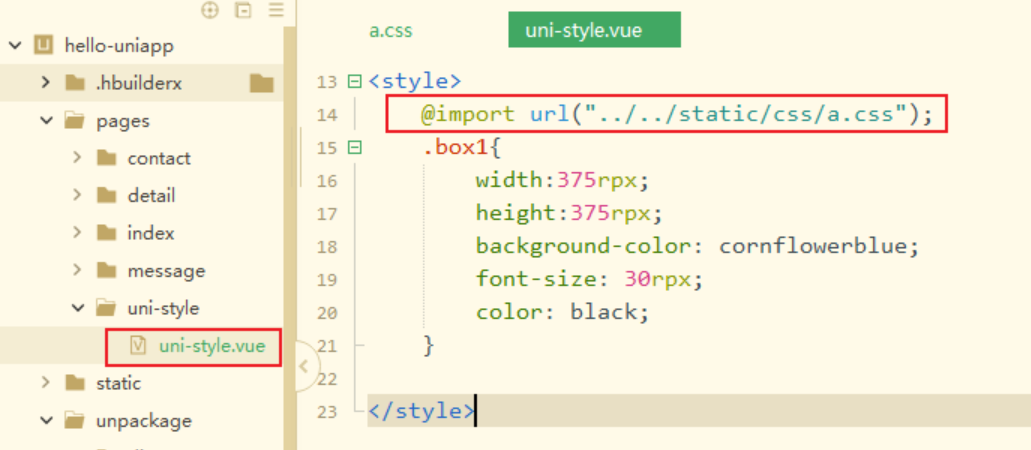Click the locate-current-file target icon
The image size is (1031, 450).
click(210, 11)
